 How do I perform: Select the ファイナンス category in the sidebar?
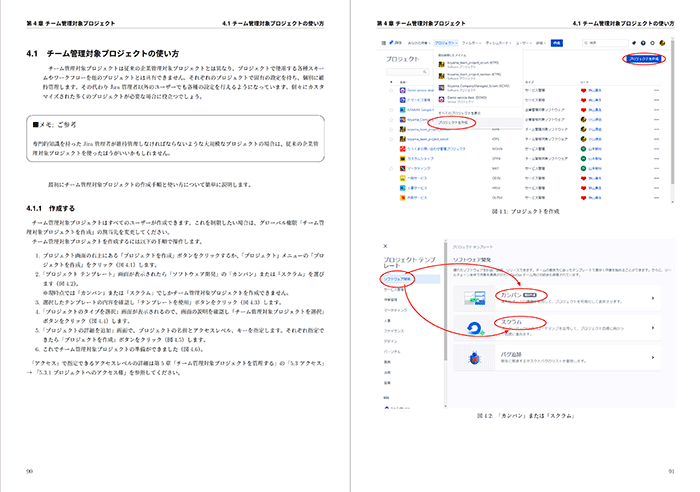[394, 331]
